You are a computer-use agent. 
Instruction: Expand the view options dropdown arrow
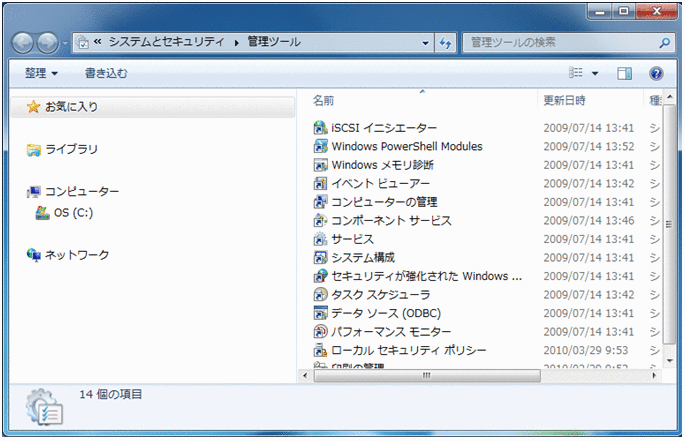pos(595,74)
